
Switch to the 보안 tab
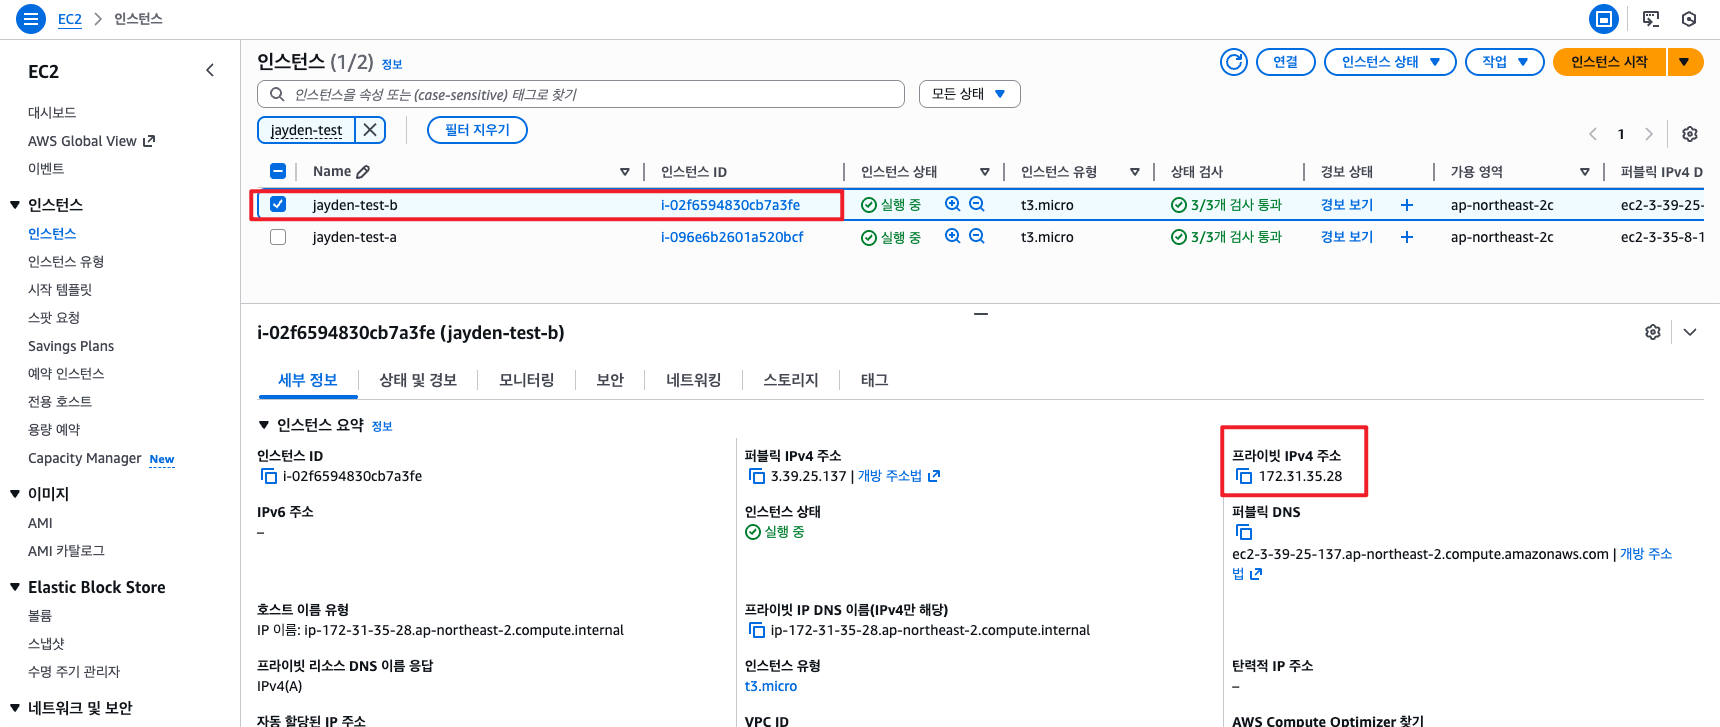610,380
